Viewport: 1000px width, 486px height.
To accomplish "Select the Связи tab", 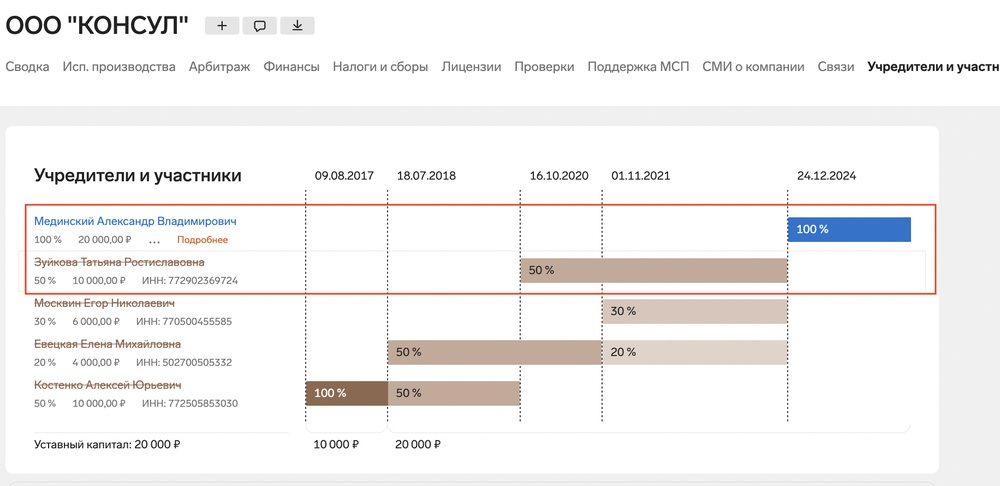I will [836, 67].
